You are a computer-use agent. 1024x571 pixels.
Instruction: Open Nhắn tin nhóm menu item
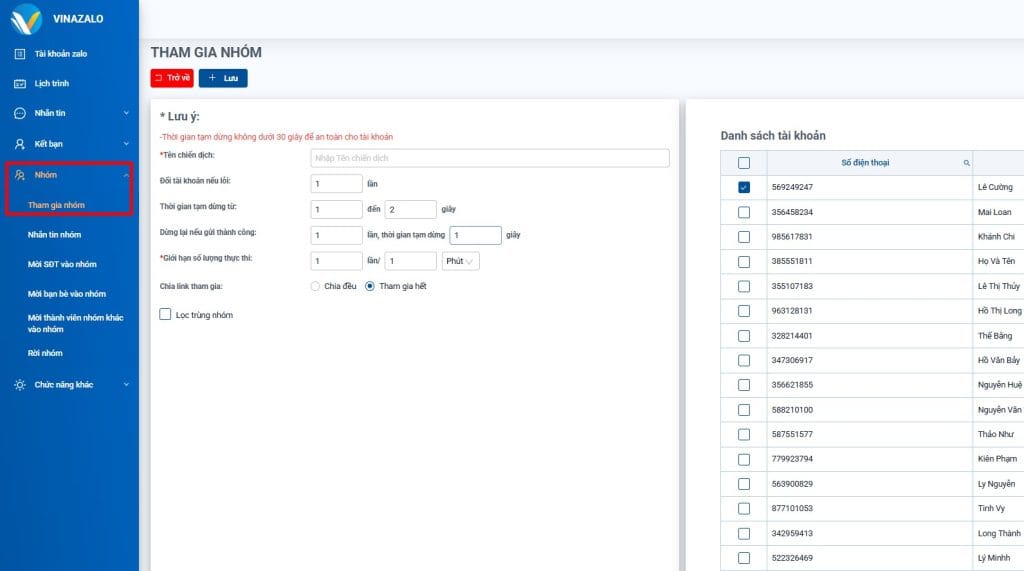pos(54,235)
